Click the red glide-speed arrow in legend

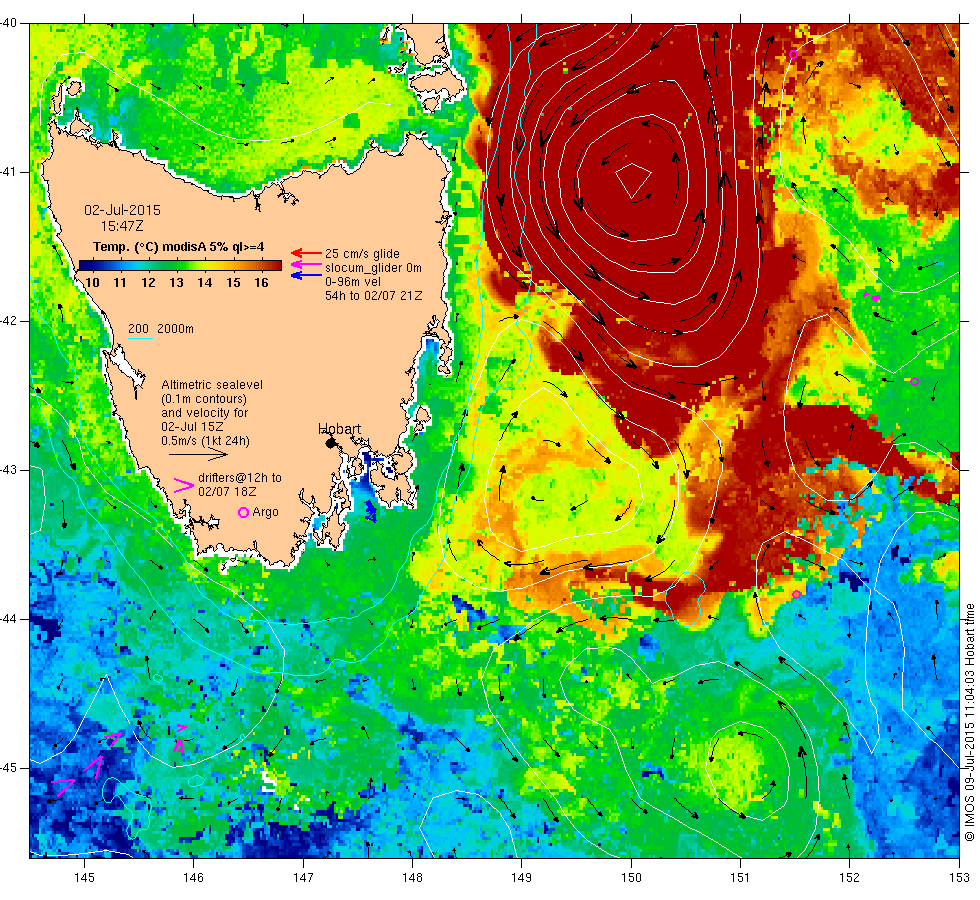306,253
